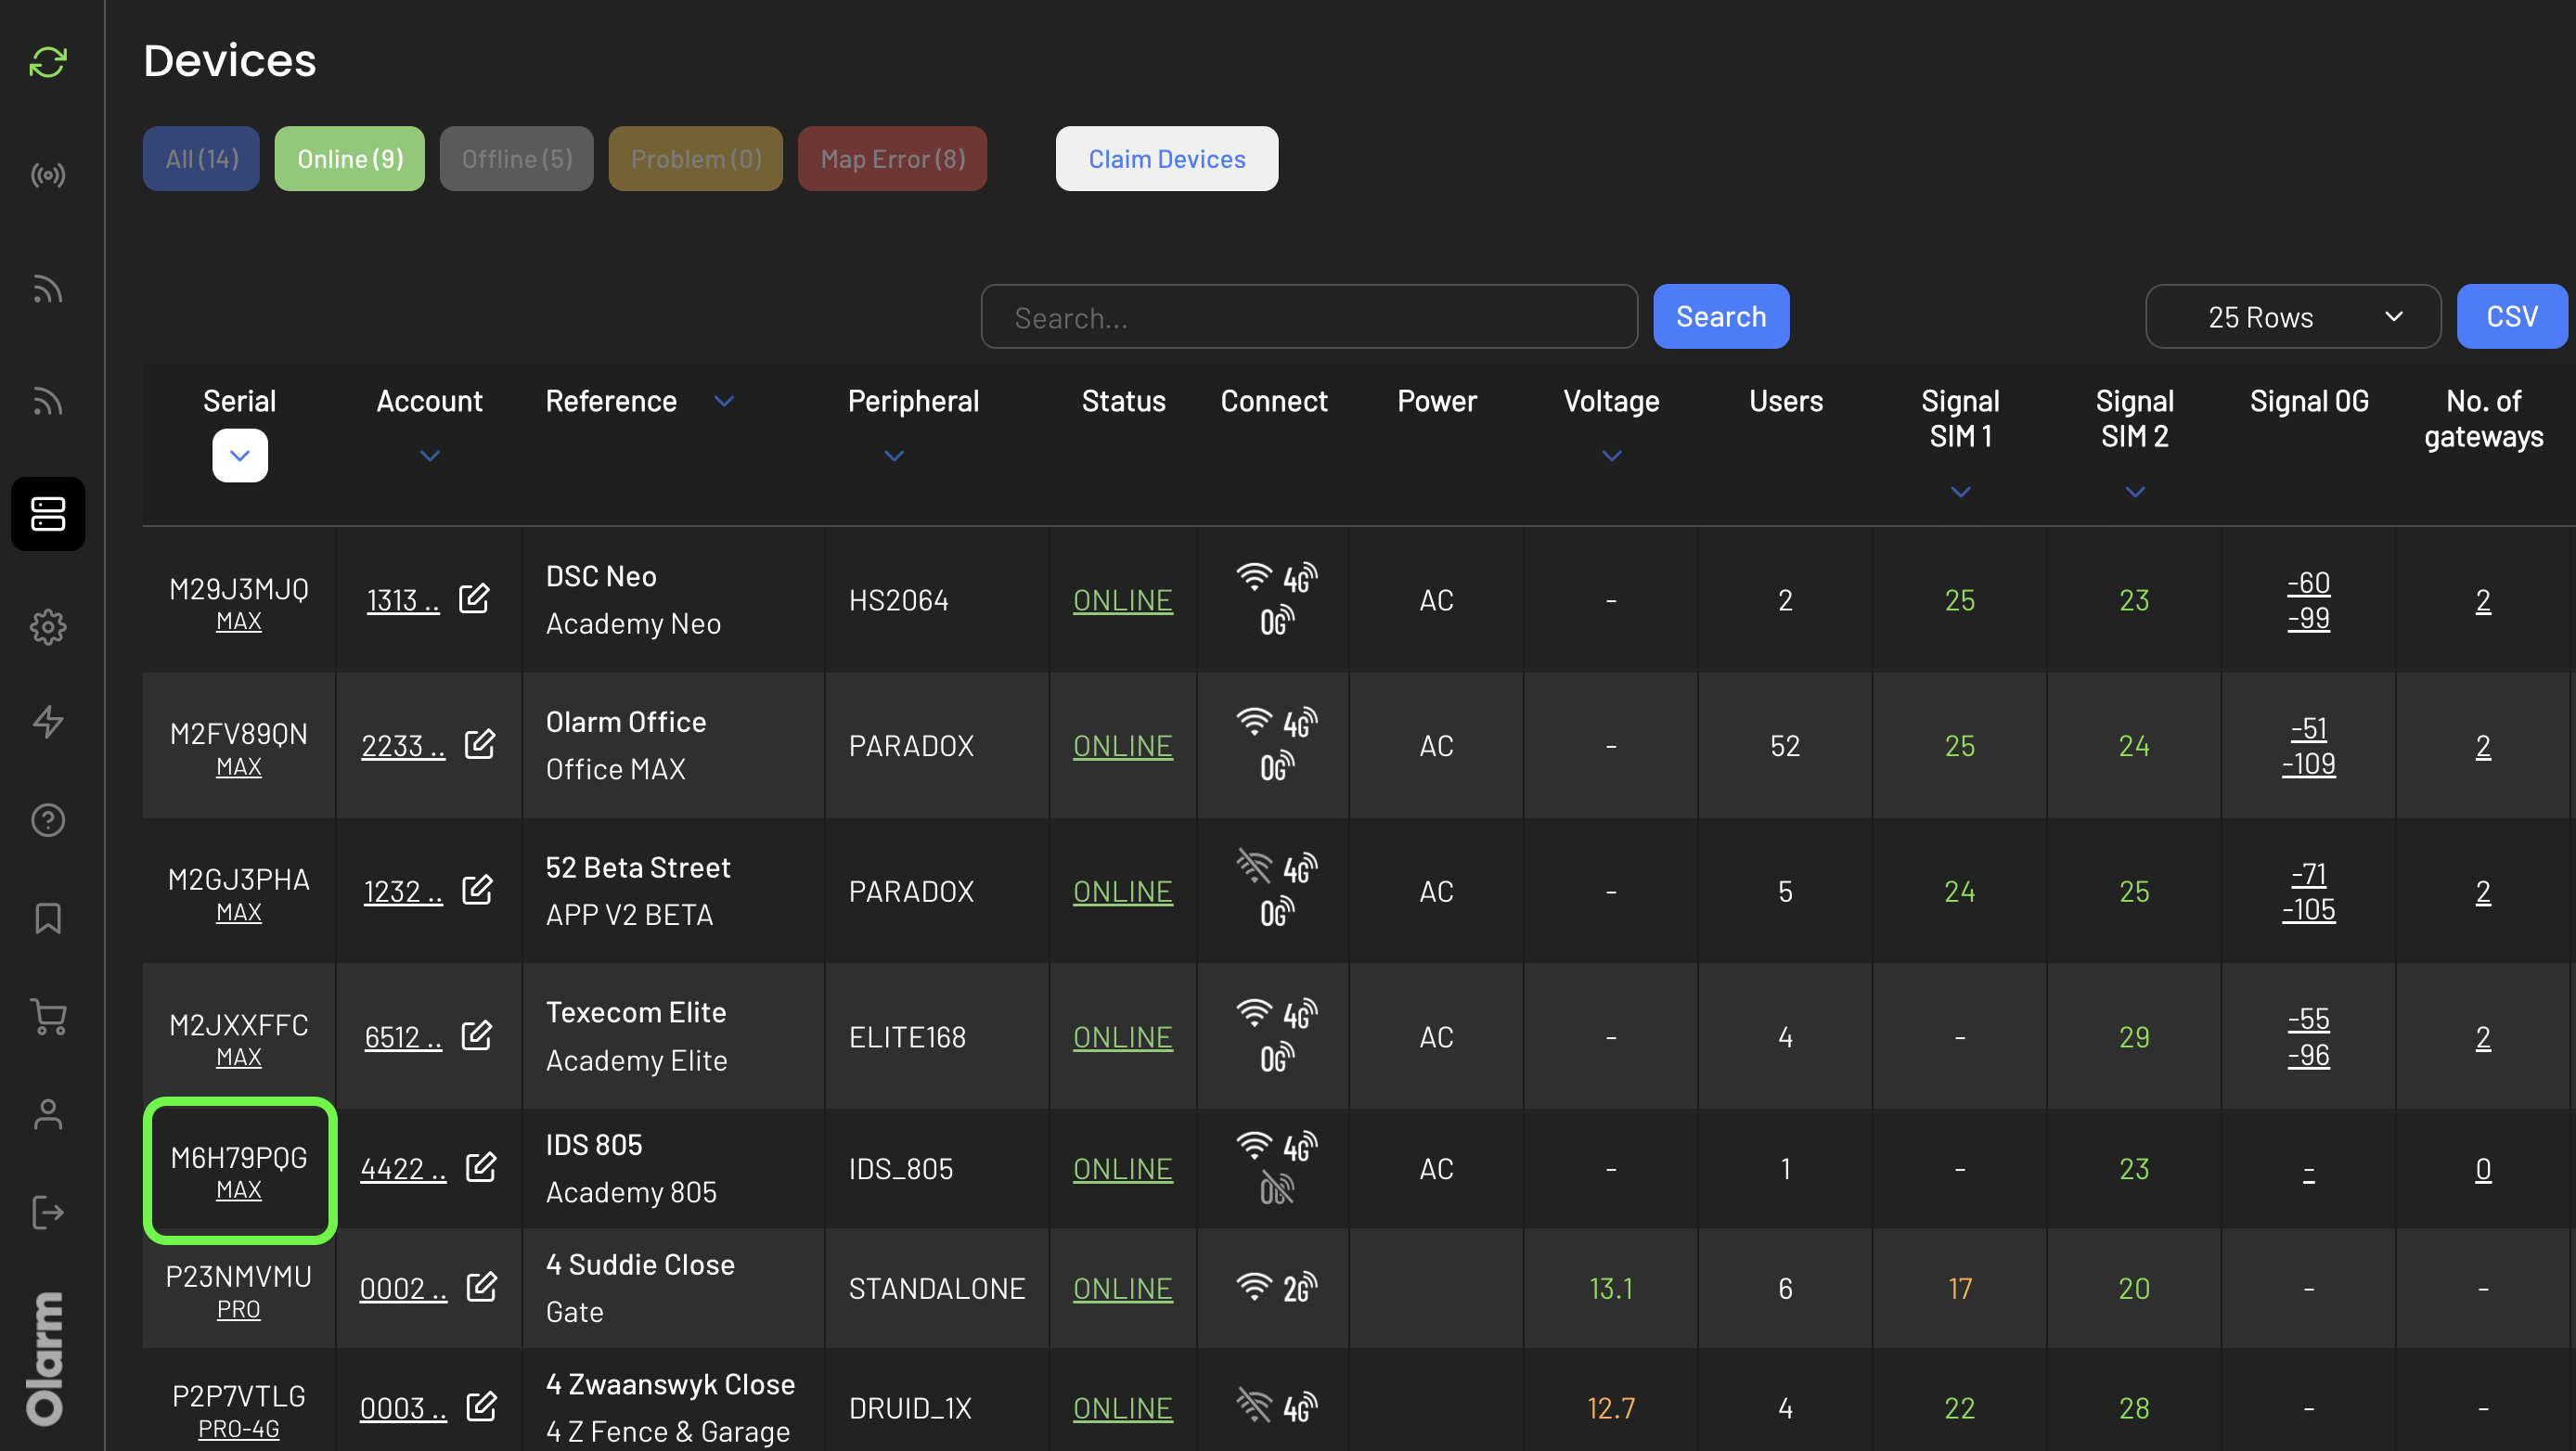
Task: Open the broadcast signal sidebar icon
Action: click(48, 176)
